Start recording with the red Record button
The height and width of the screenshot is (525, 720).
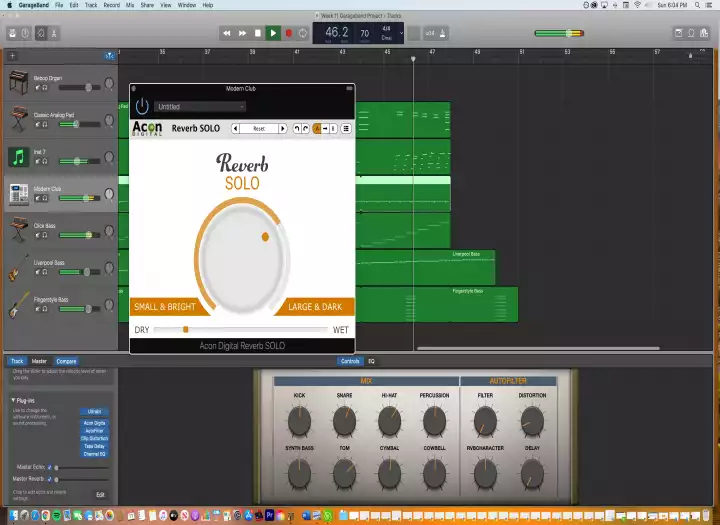(289, 33)
